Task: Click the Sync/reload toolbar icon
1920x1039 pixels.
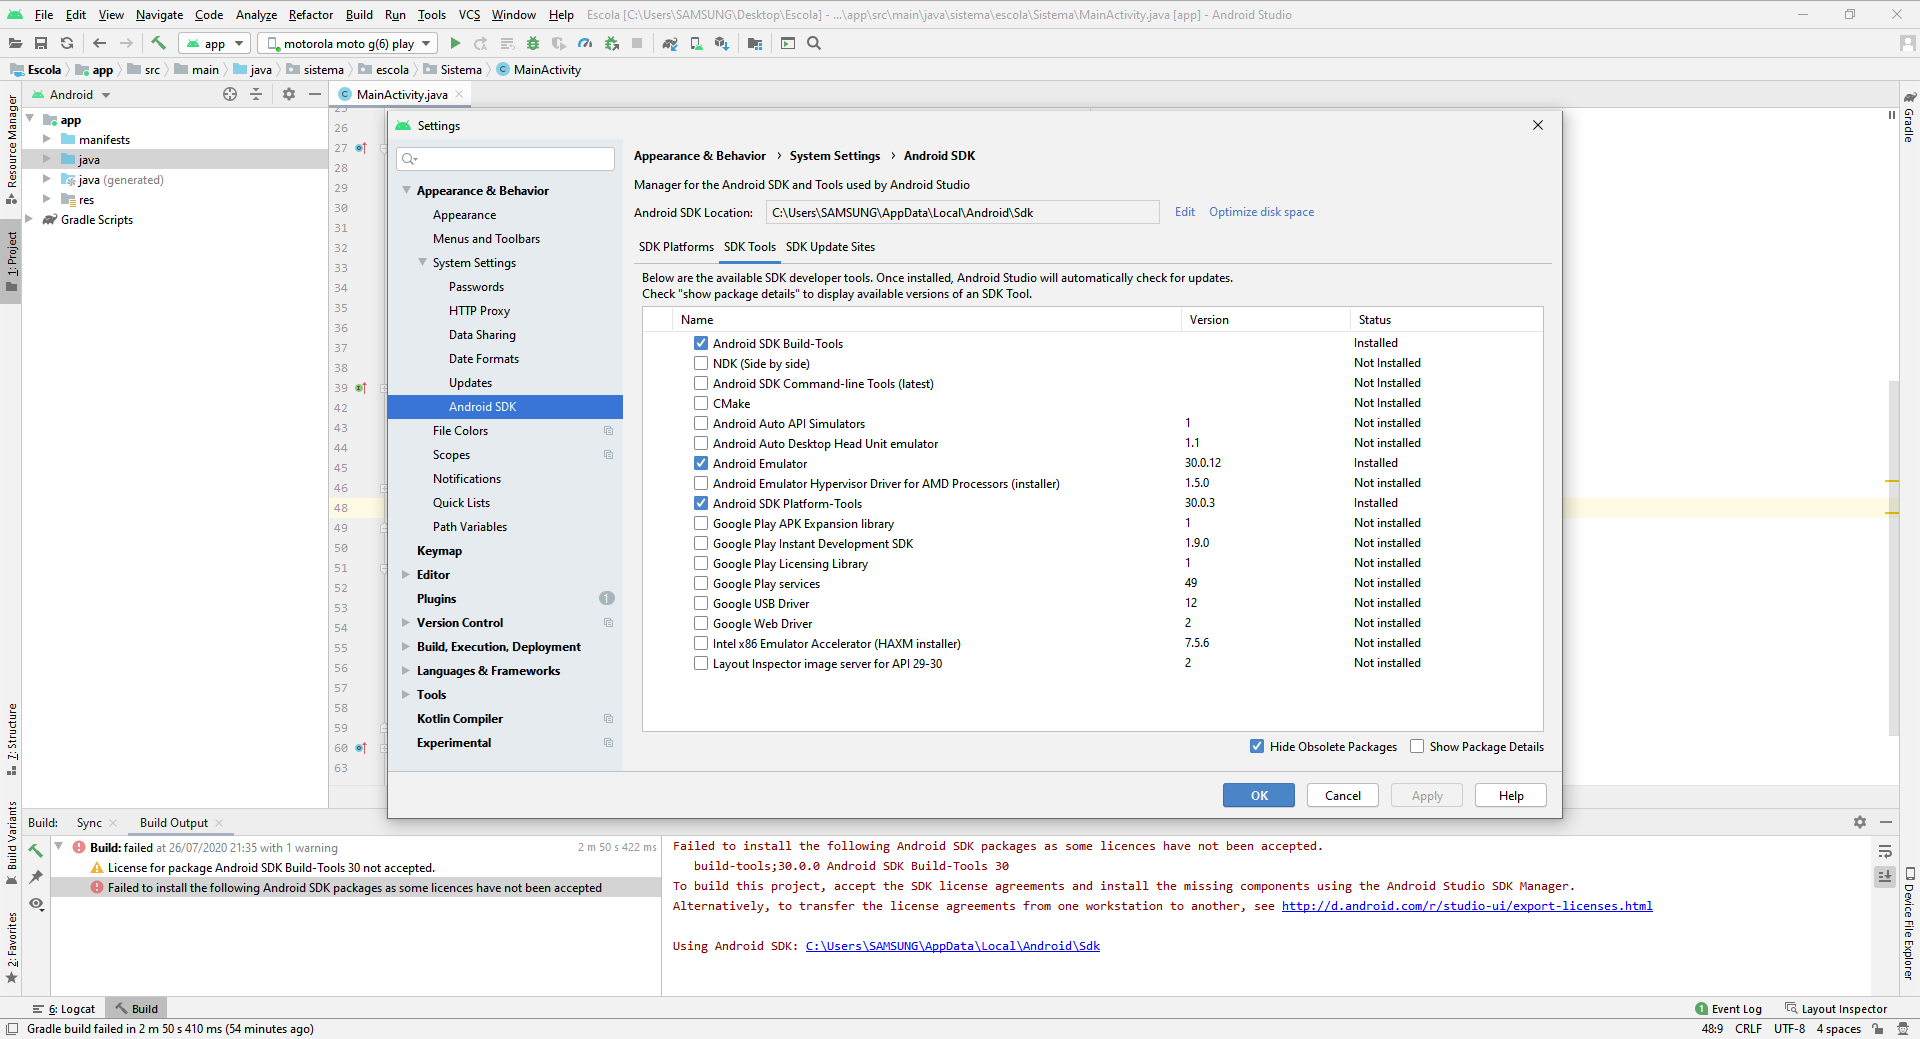Action: point(67,43)
